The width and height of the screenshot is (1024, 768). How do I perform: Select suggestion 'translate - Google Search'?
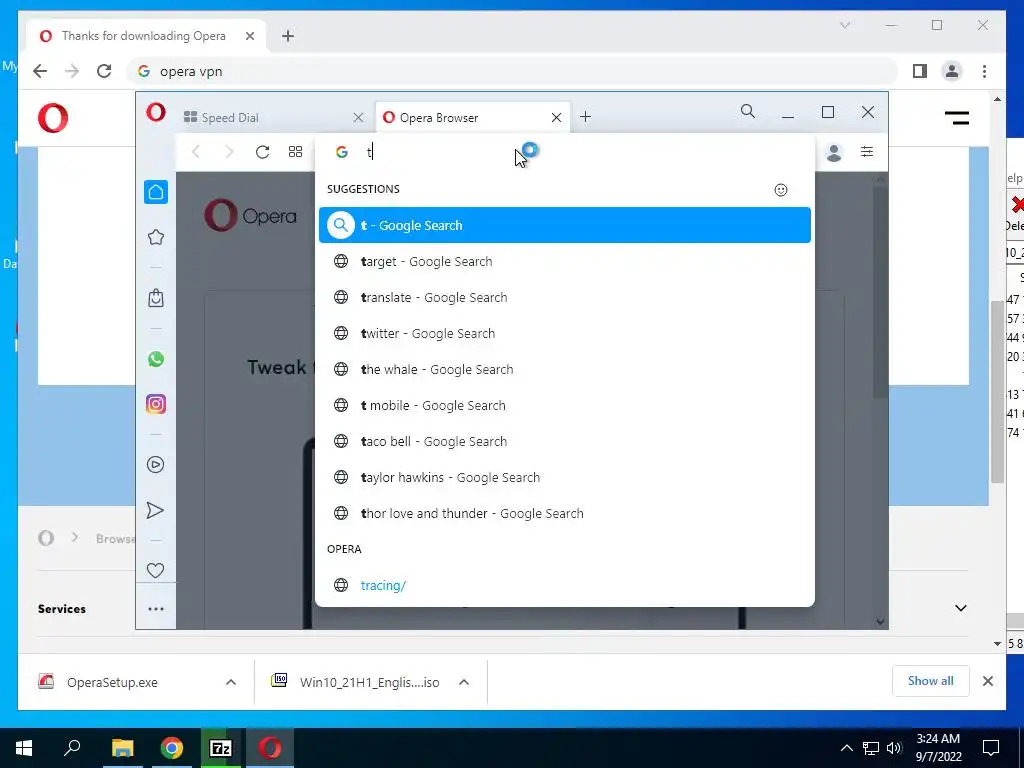click(564, 297)
